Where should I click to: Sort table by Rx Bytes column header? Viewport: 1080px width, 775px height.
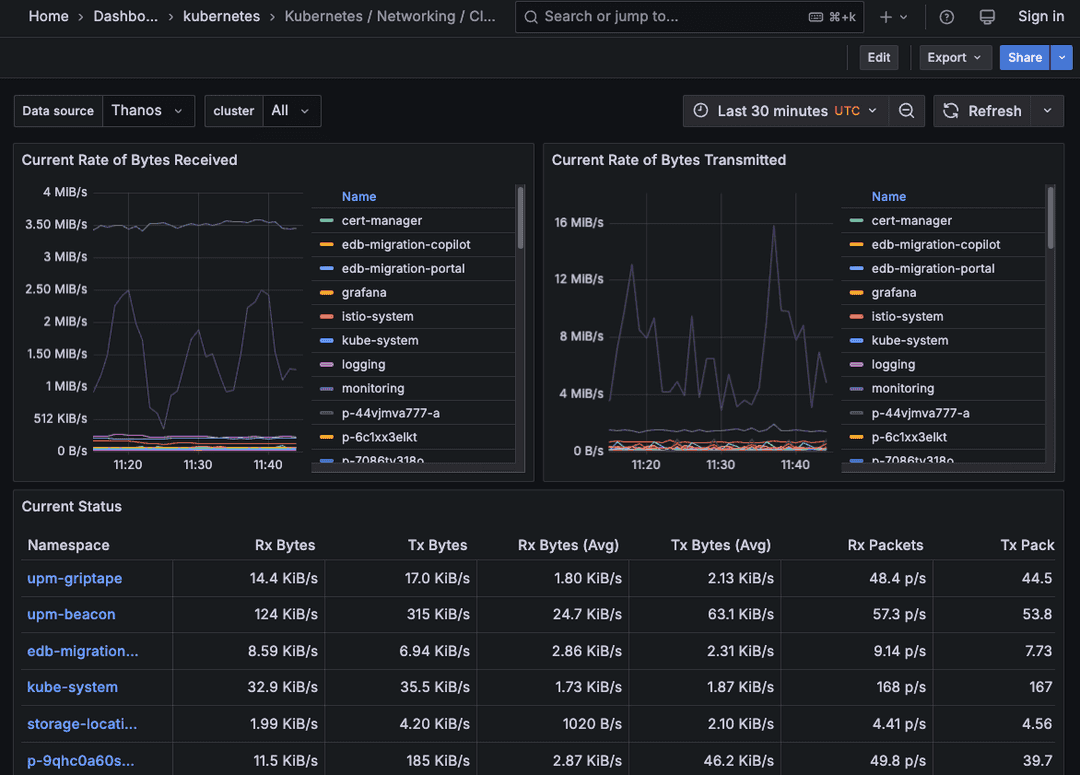pyautogui.click(x=284, y=545)
